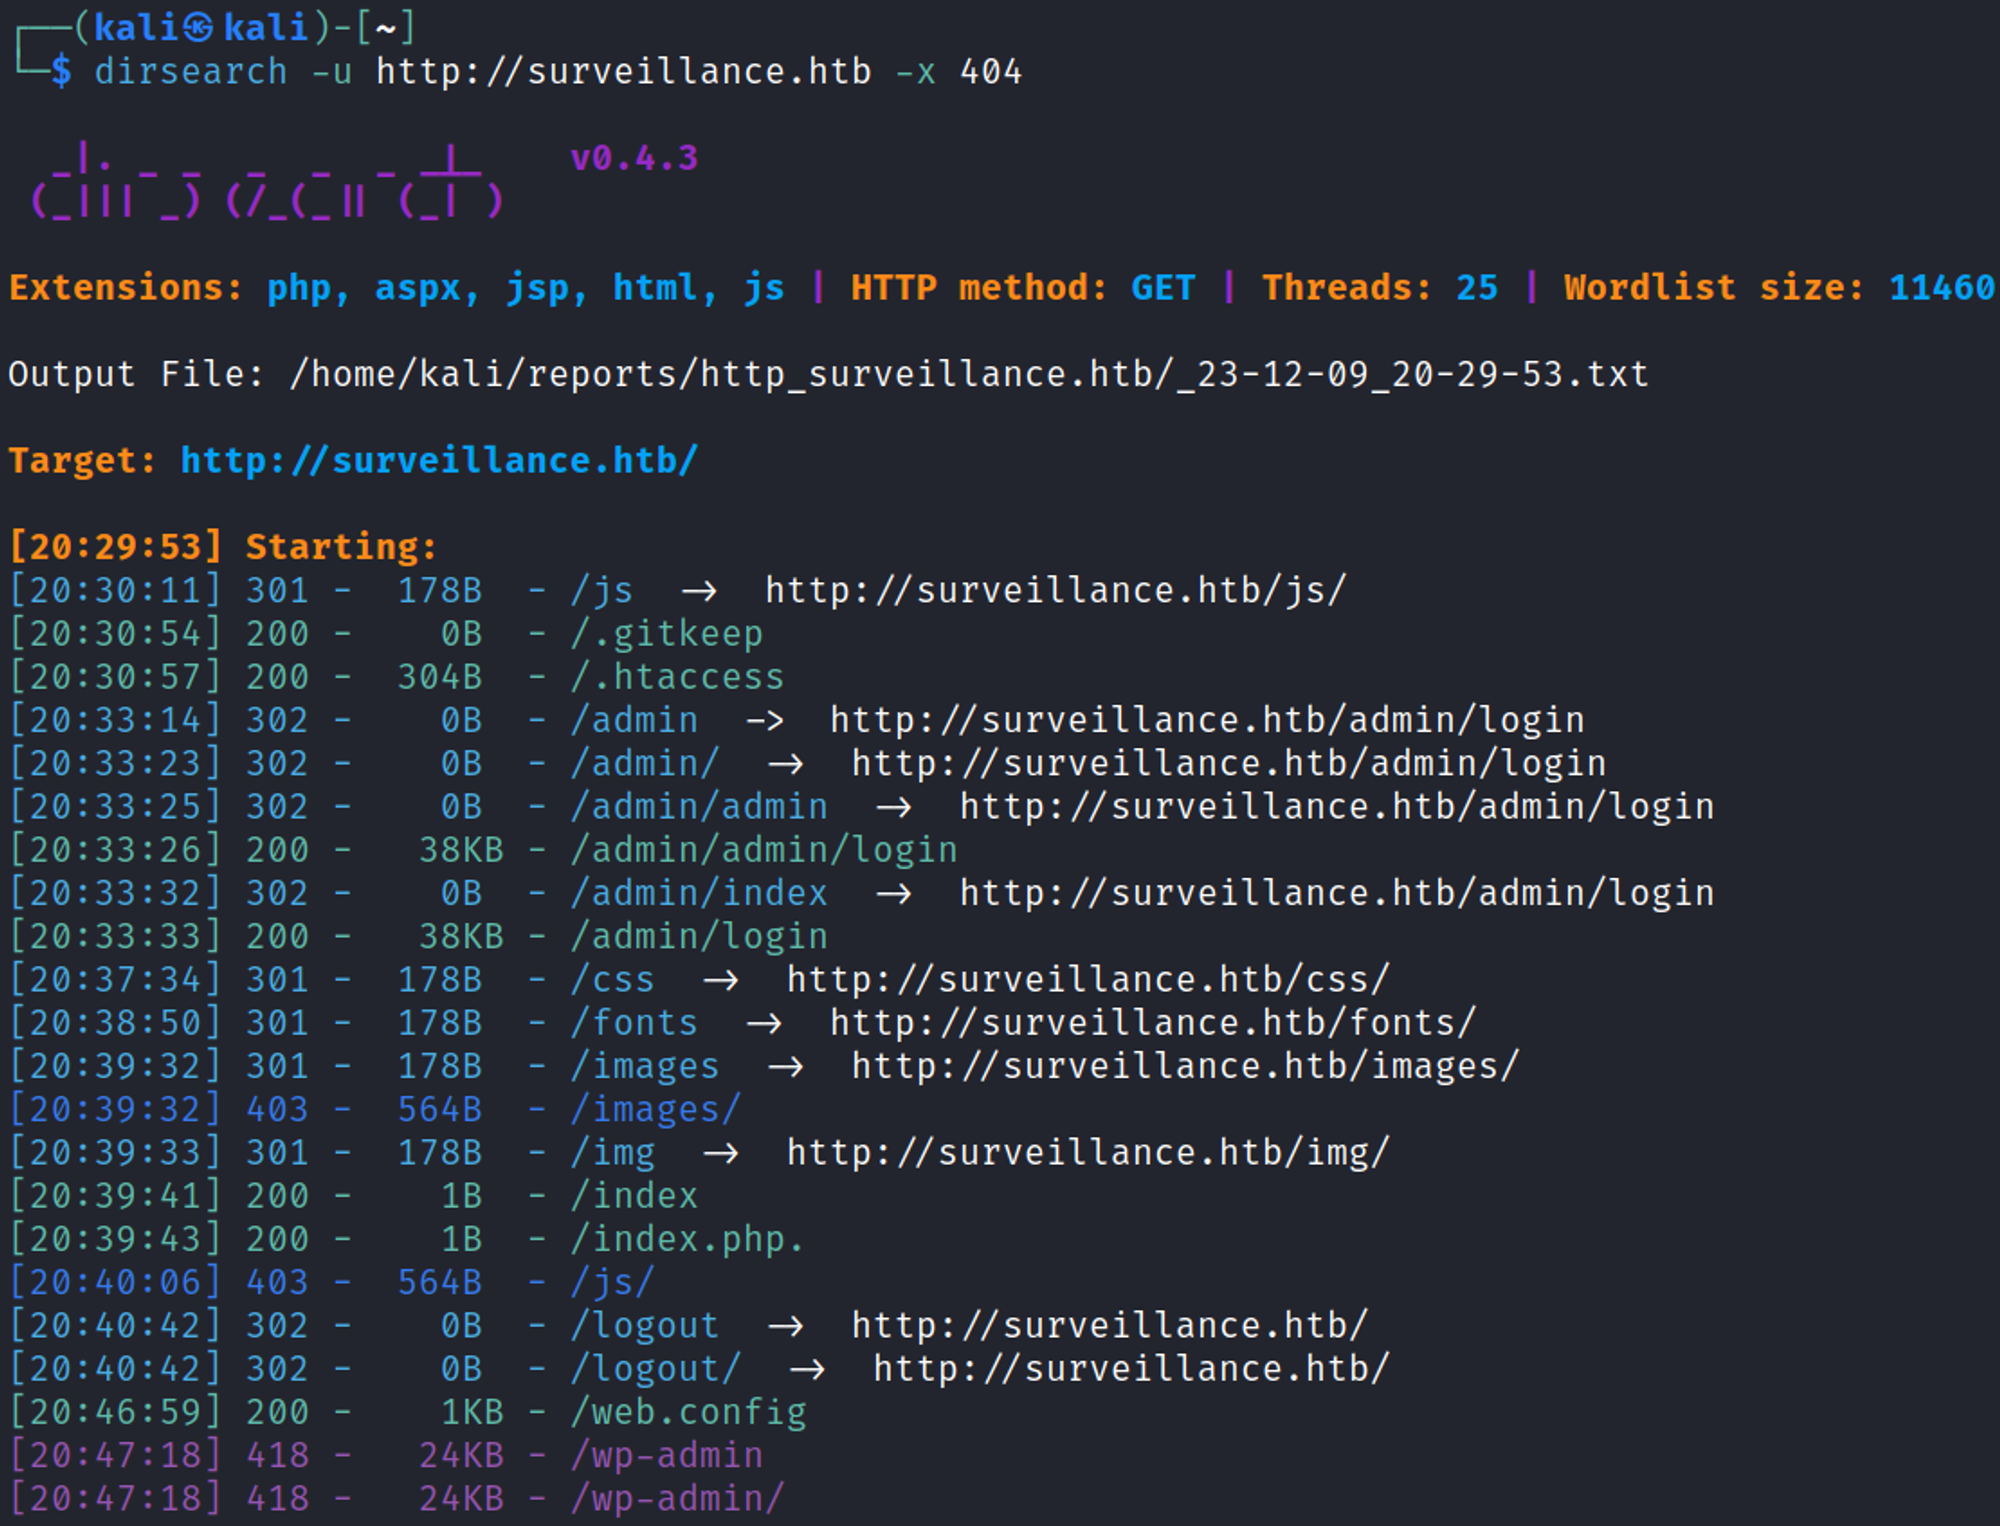Click the /.gitkeep result path

point(666,633)
